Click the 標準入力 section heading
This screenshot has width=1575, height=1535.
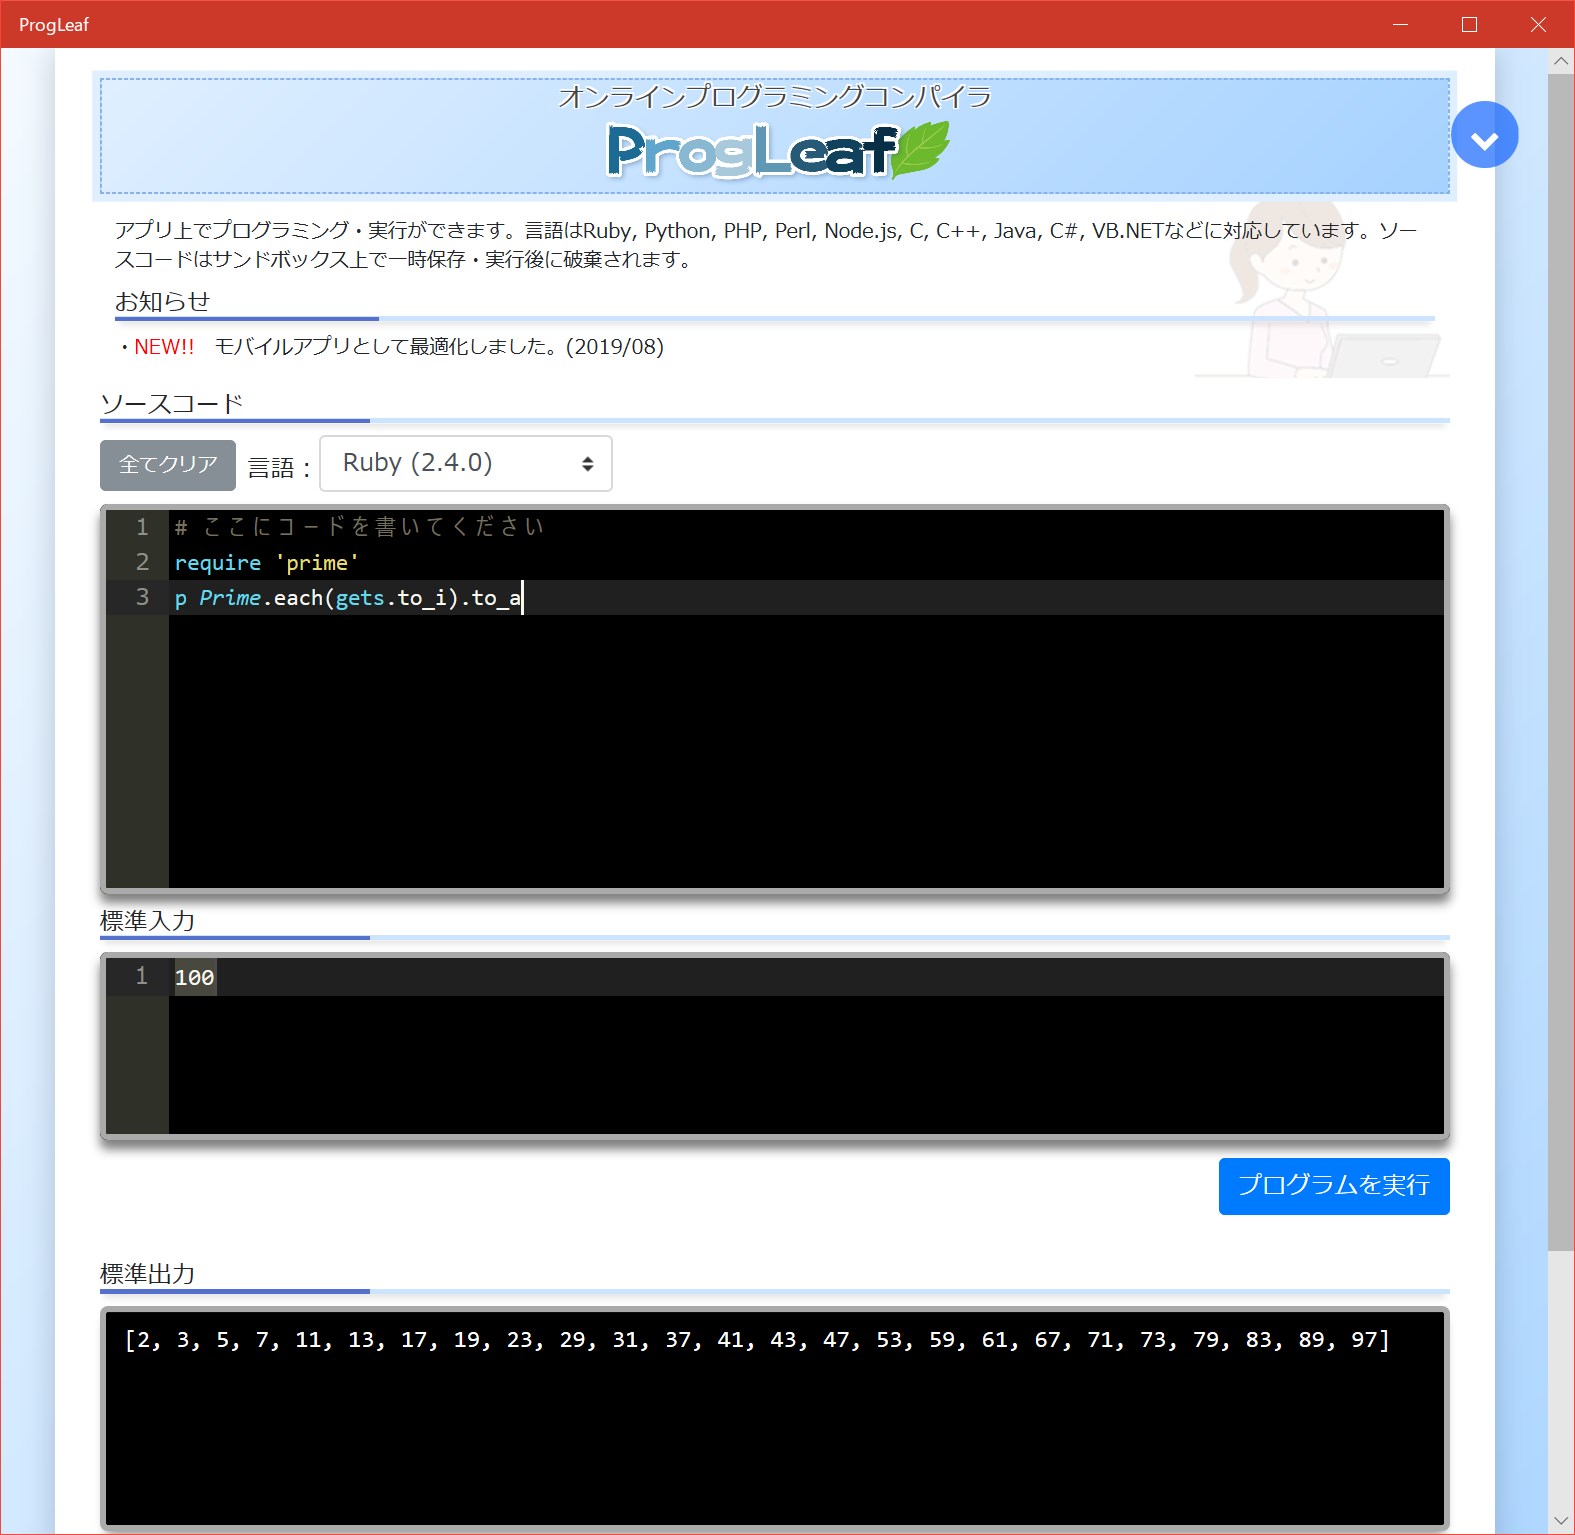click(x=147, y=920)
